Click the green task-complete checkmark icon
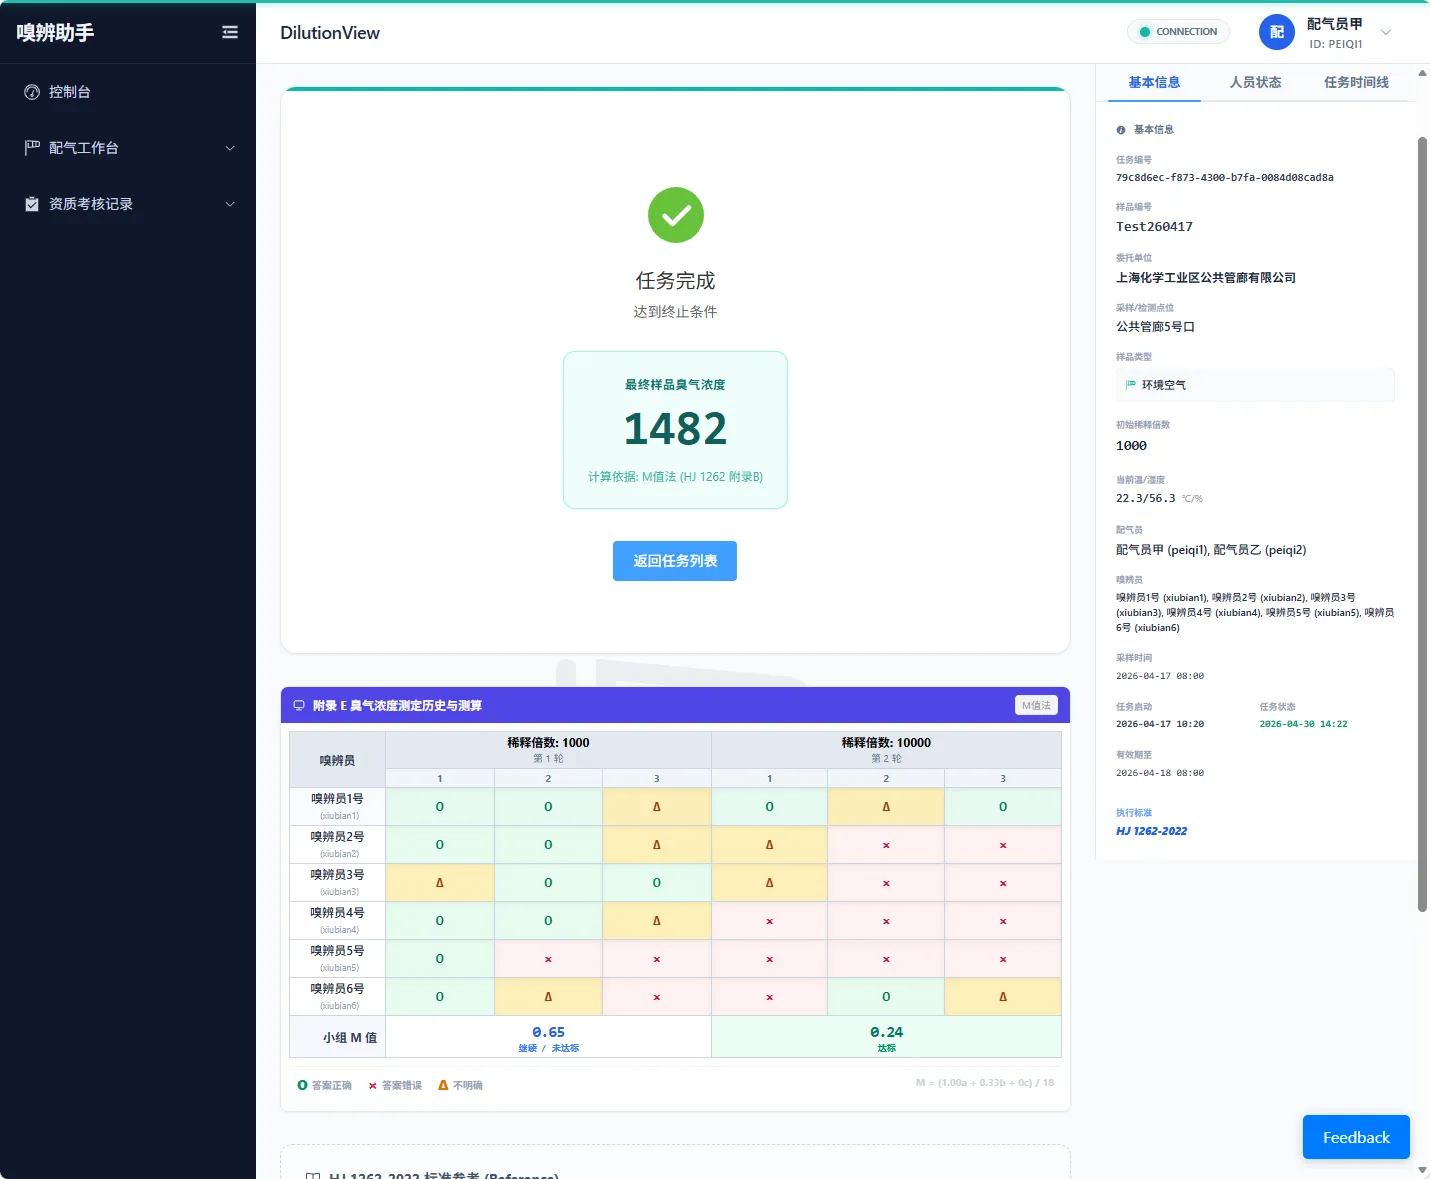Screen dimensions: 1430x1179 (676, 215)
